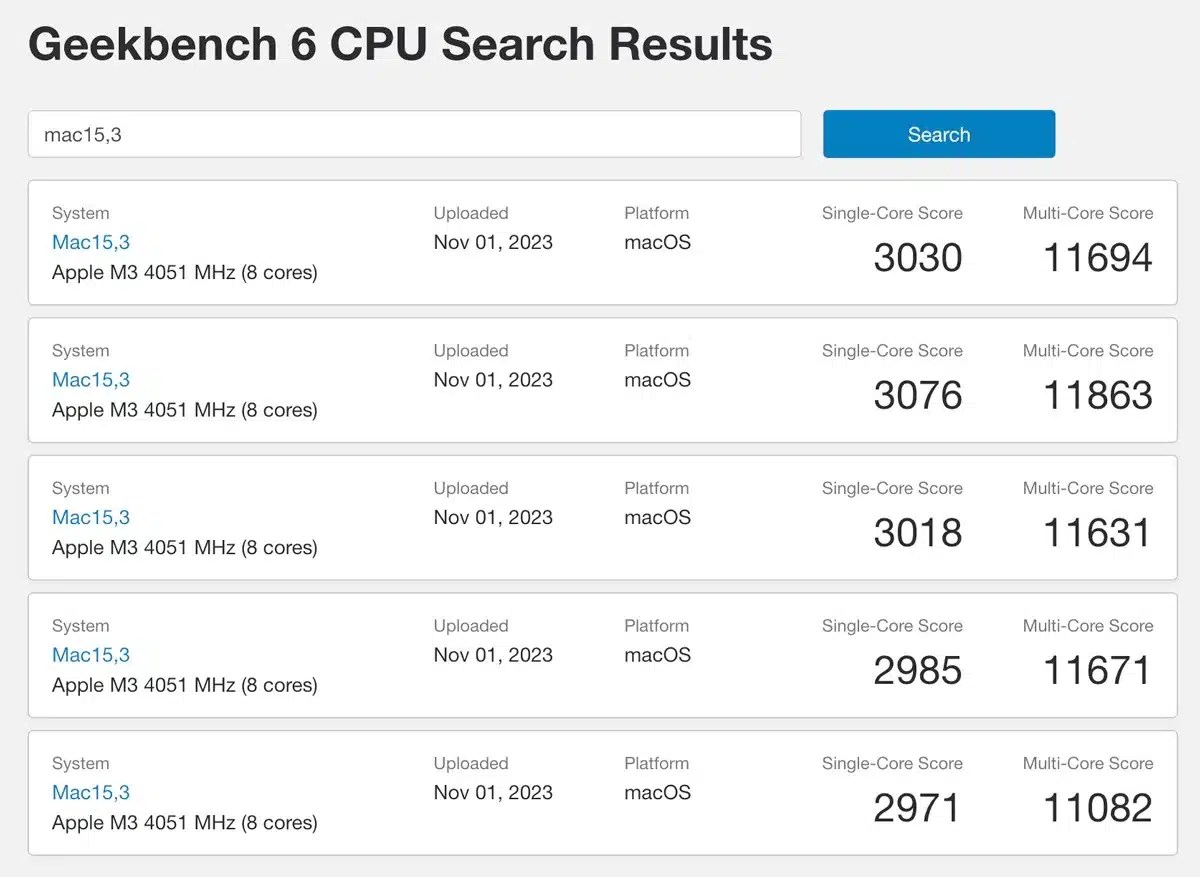Open the Mac15,3 link scoring 3076 single-core

91,380
